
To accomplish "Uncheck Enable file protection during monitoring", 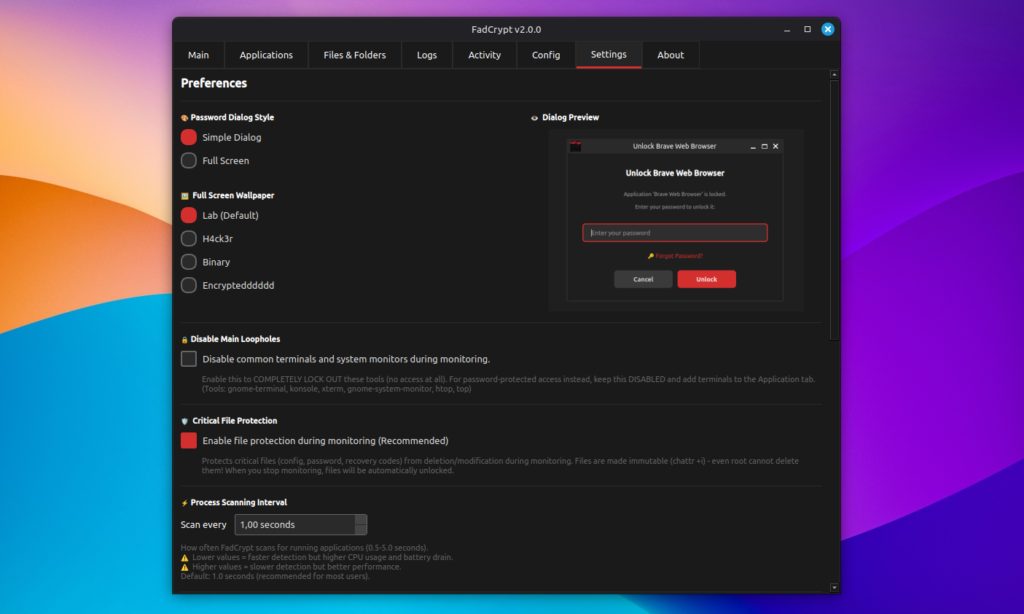I will click(x=189, y=441).
